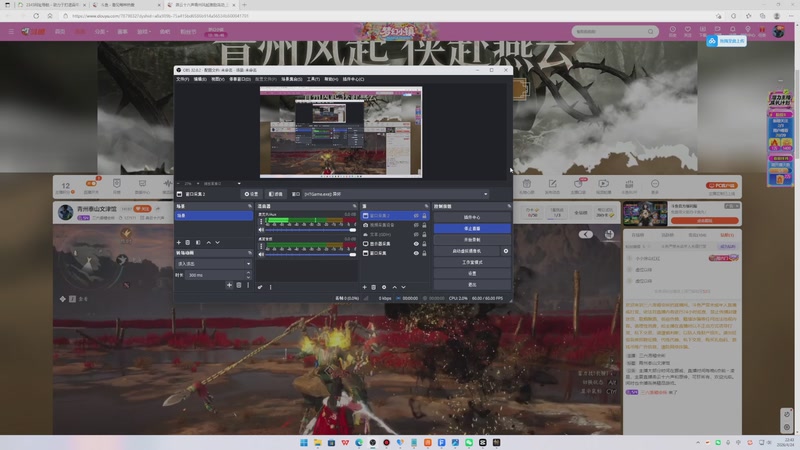The image size is (800, 450).
Task: Move scene down with Scenes panel arrow
Action: [217, 242]
